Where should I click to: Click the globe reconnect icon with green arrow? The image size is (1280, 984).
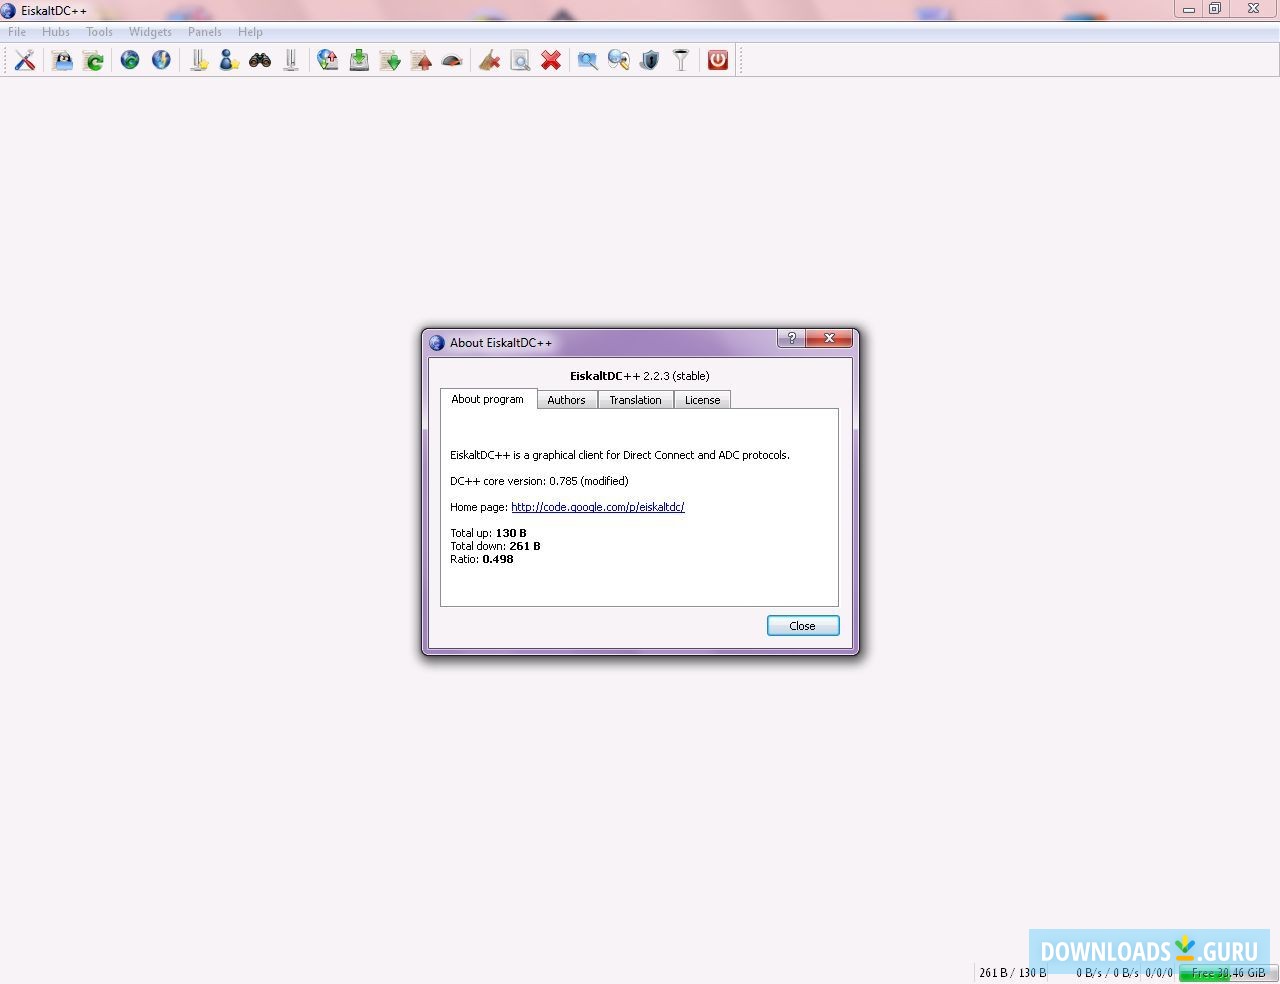130,60
